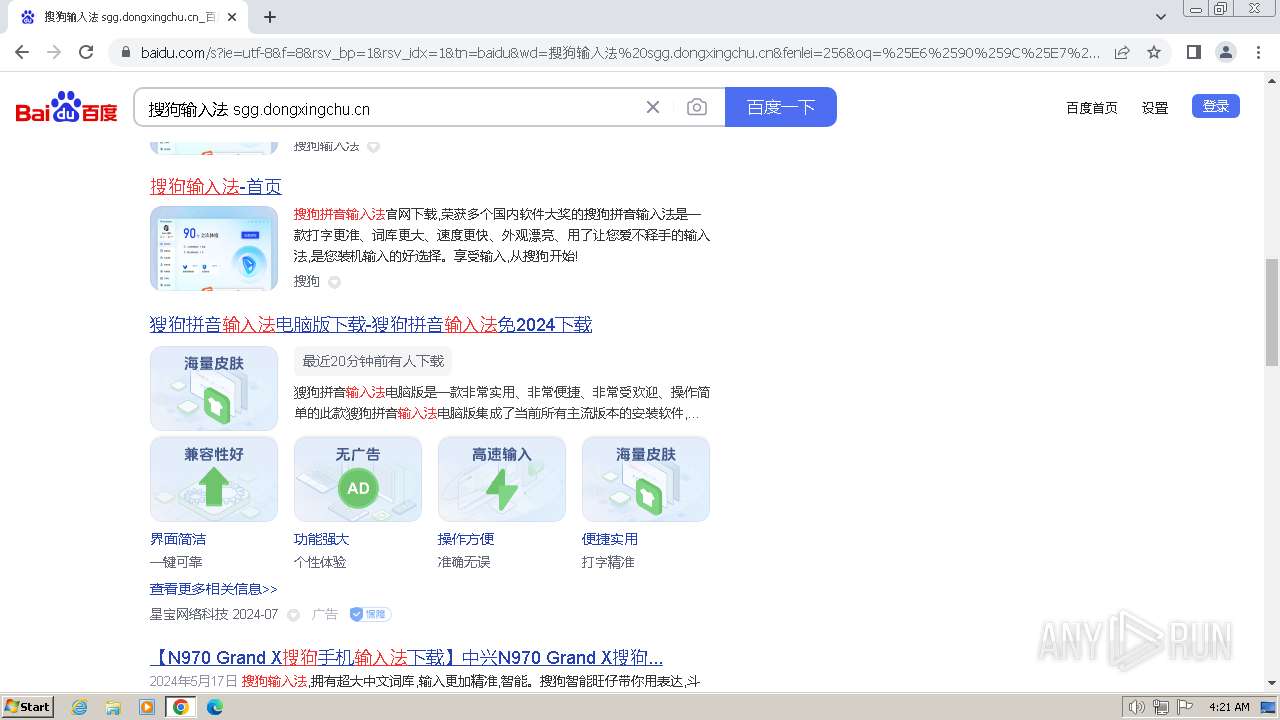Open 百度首页 link
The width and height of the screenshot is (1280, 720).
point(1092,108)
